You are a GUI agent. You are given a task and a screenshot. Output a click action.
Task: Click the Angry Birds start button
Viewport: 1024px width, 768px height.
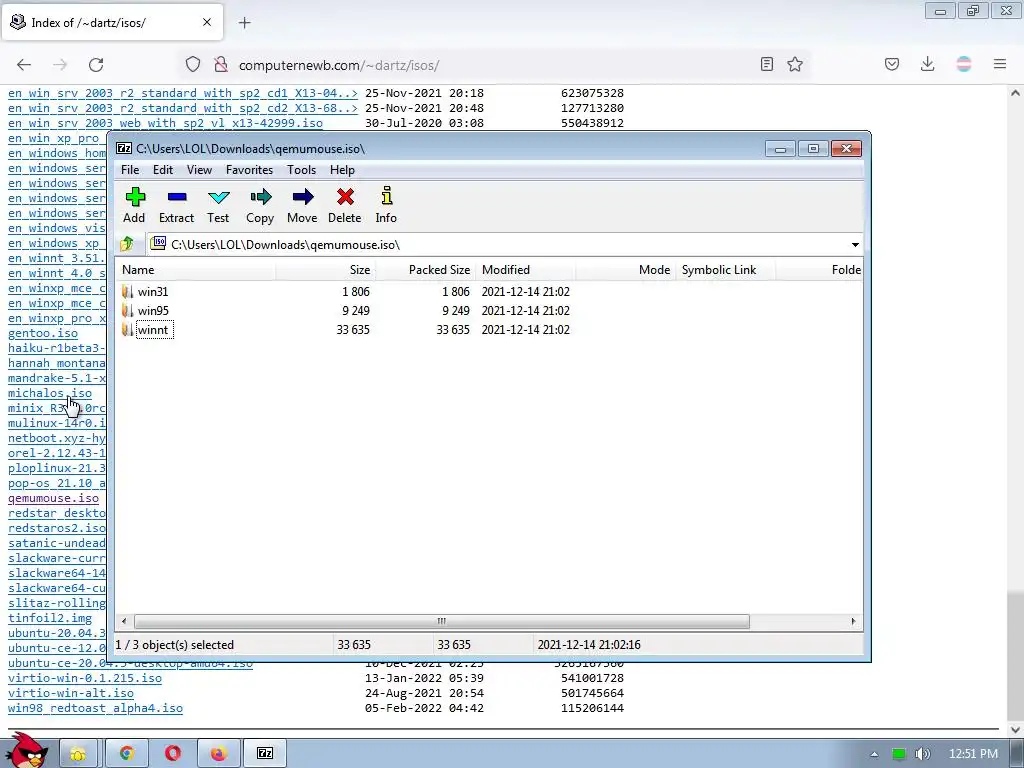point(27,750)
